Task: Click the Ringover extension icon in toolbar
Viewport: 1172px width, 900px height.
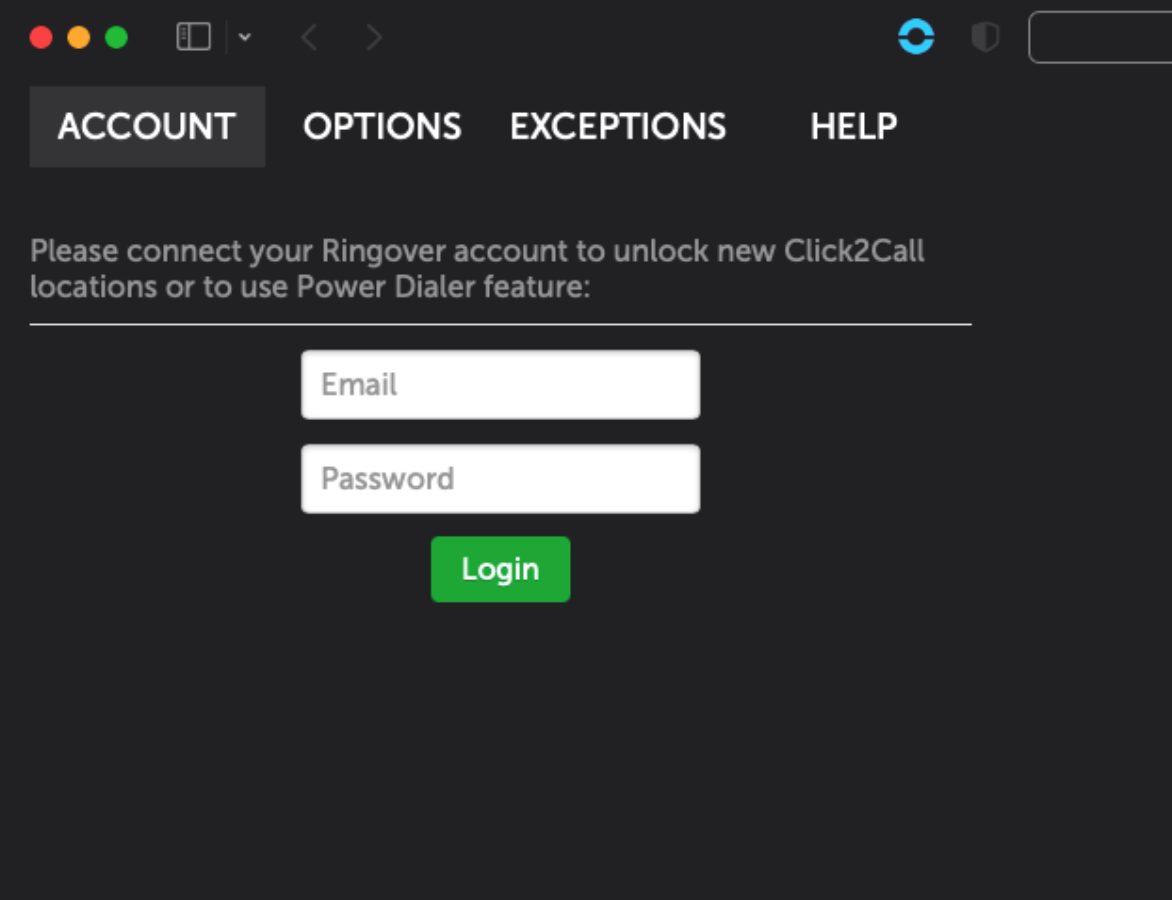Action: [916, 38]
